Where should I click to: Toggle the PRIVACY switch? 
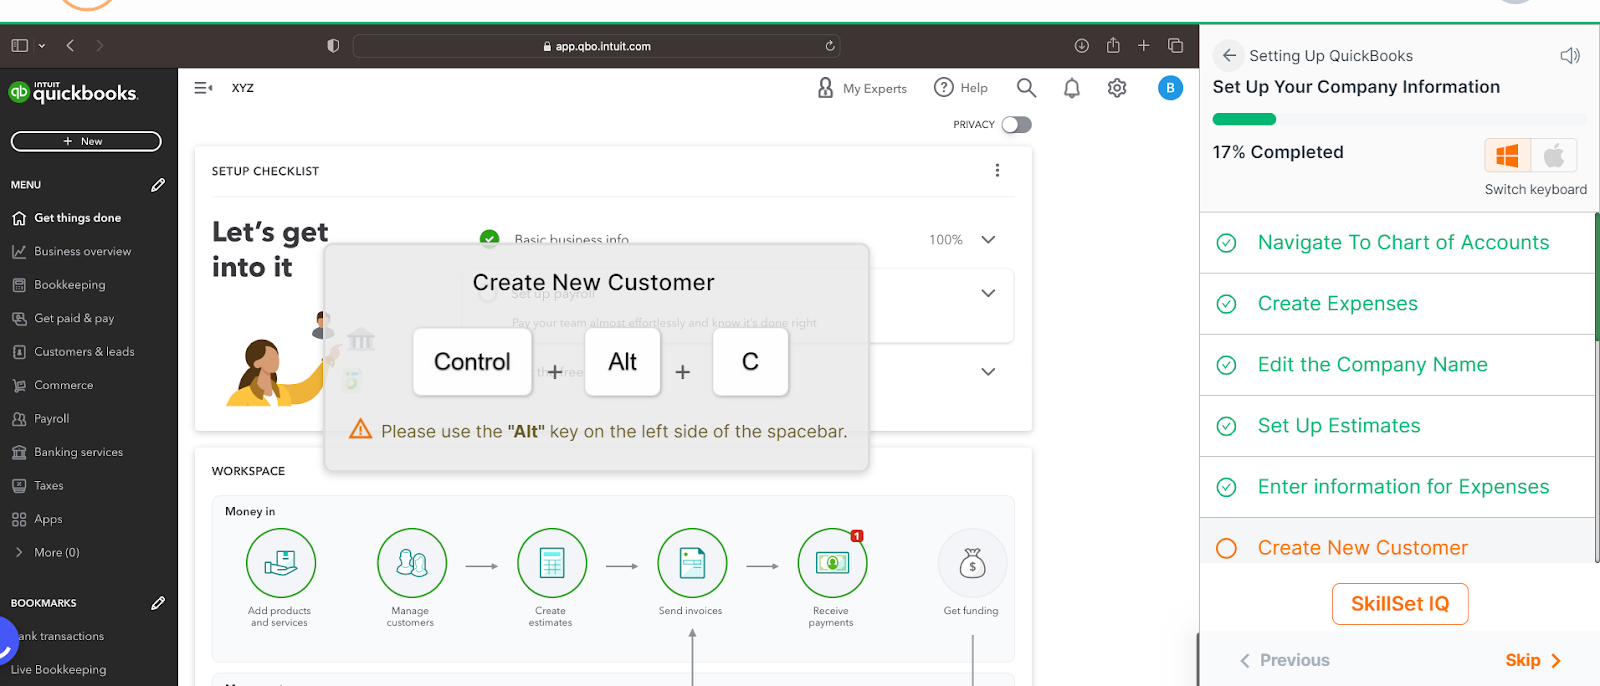(1017, 125)
